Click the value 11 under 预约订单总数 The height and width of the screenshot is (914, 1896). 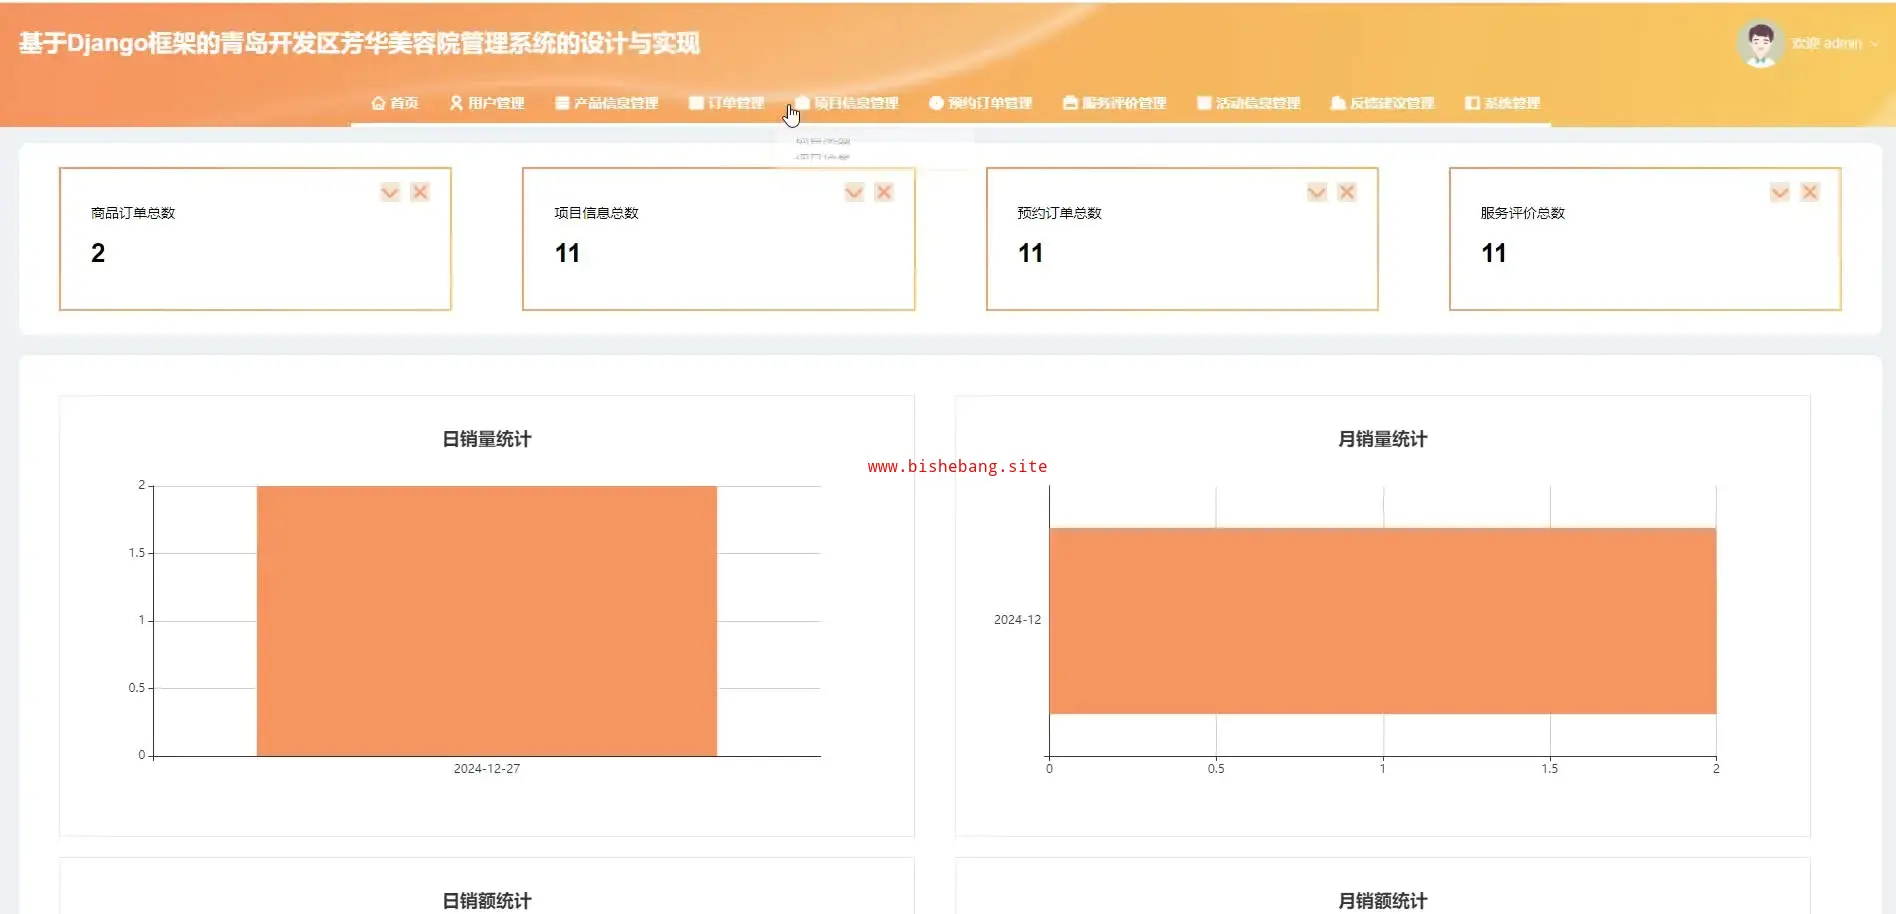[x=1031, y=253]
